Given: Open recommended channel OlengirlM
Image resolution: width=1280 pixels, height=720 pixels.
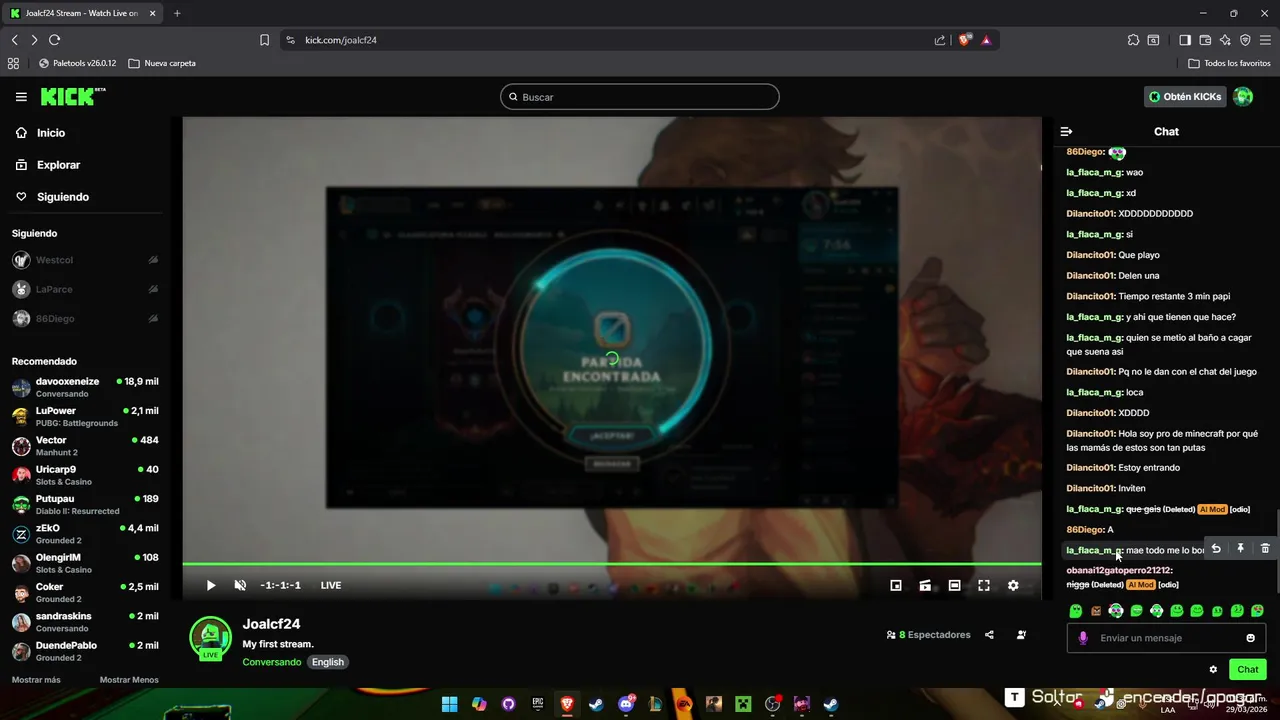Looking at the screenshot, I should (85, 563).
